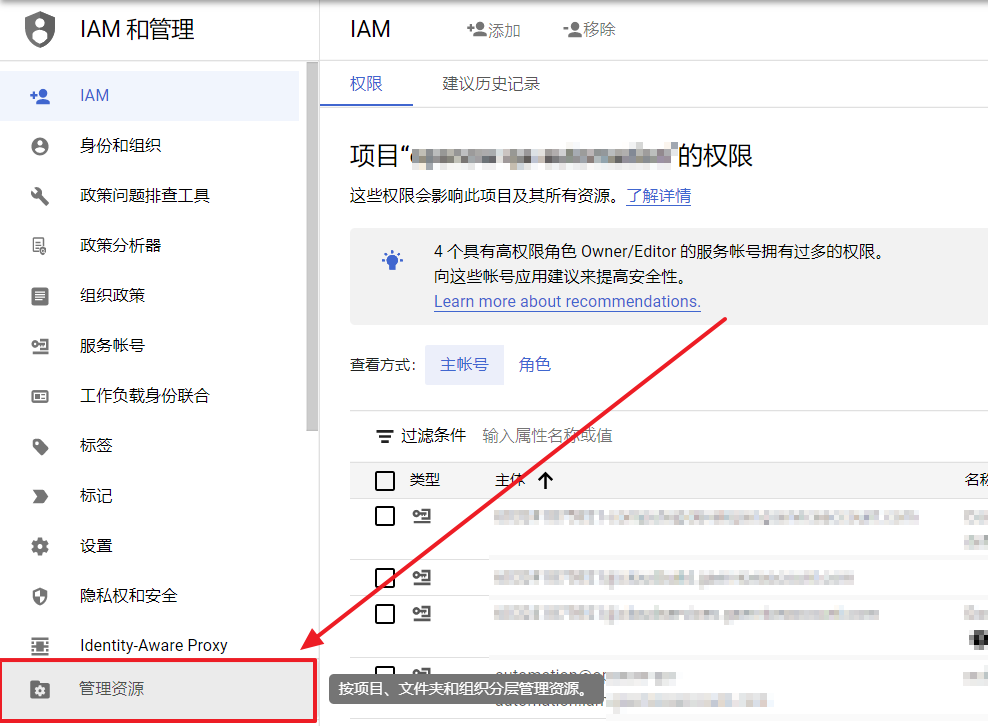This screenshot has width=988, height=726.
Task: Switch to the 建议历史记录 tab
Action: pyautogui.click(x=491, y=84)
